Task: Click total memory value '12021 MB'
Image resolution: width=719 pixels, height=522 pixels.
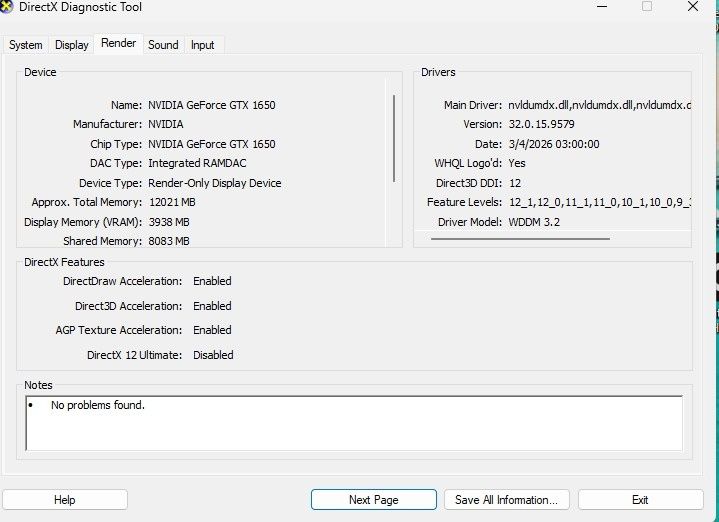Action: [x=172, y=202]
